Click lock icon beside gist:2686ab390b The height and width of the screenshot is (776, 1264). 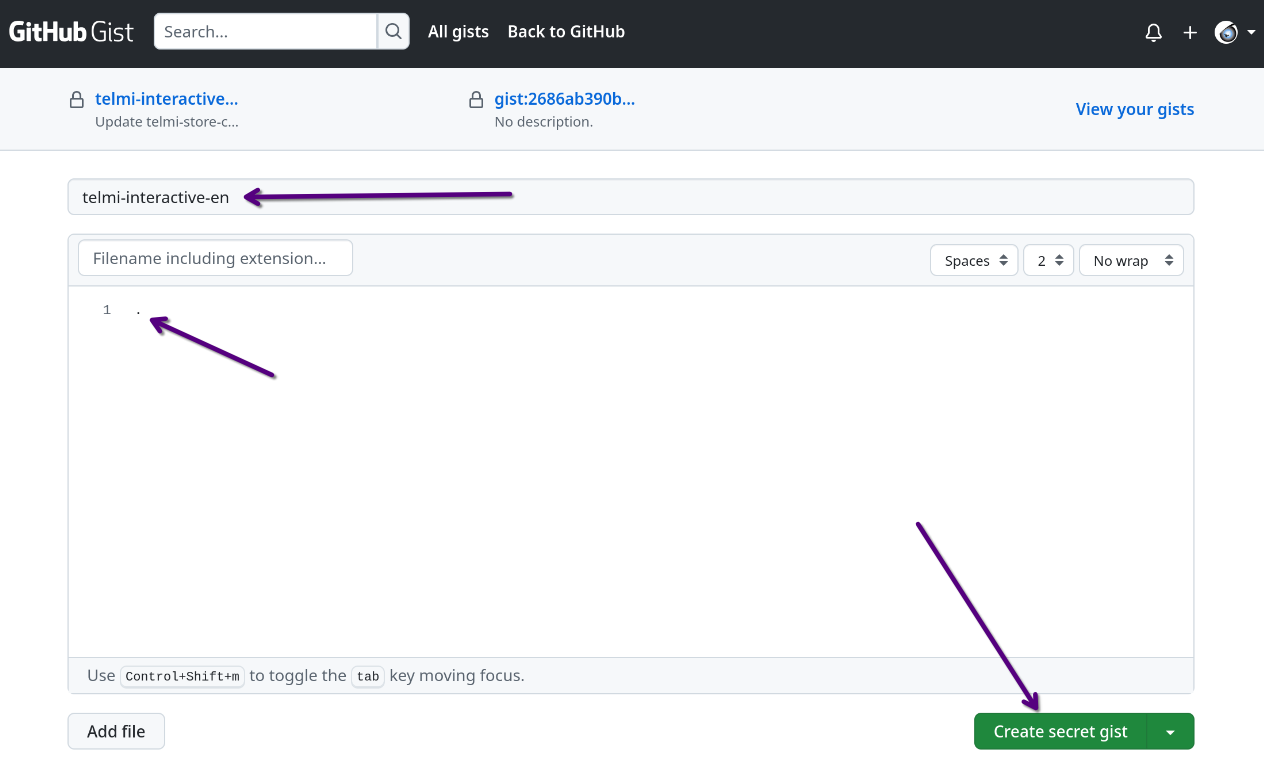(x=476, y=100)
